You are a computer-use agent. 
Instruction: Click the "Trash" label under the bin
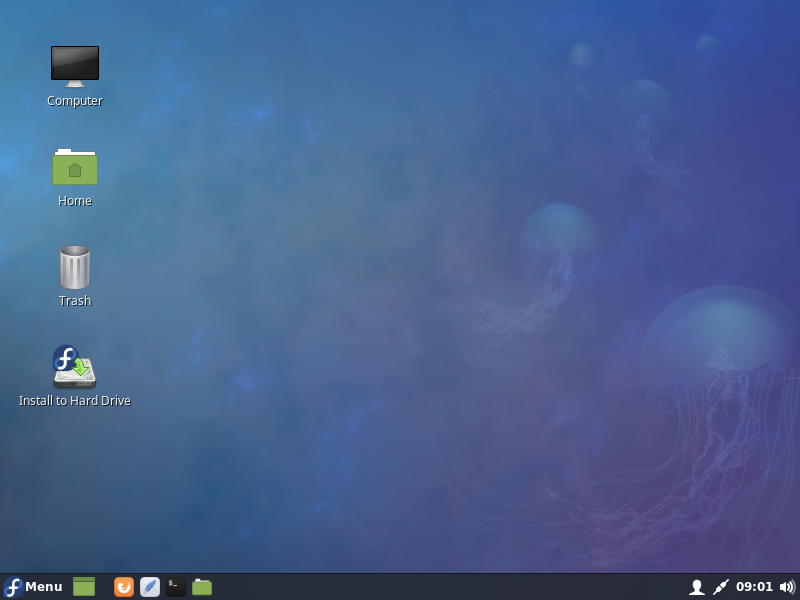click(x=75, y=301)
